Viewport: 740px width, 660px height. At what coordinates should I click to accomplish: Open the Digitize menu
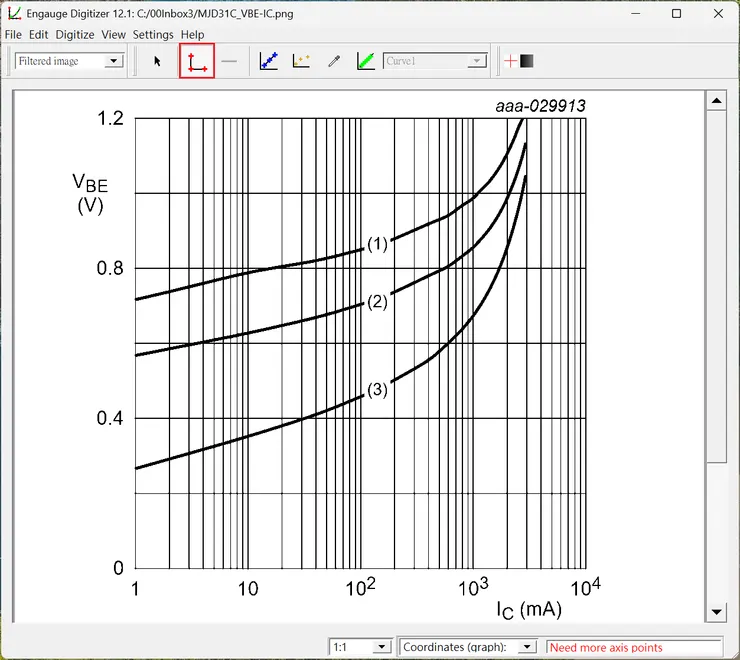[75, 34]
